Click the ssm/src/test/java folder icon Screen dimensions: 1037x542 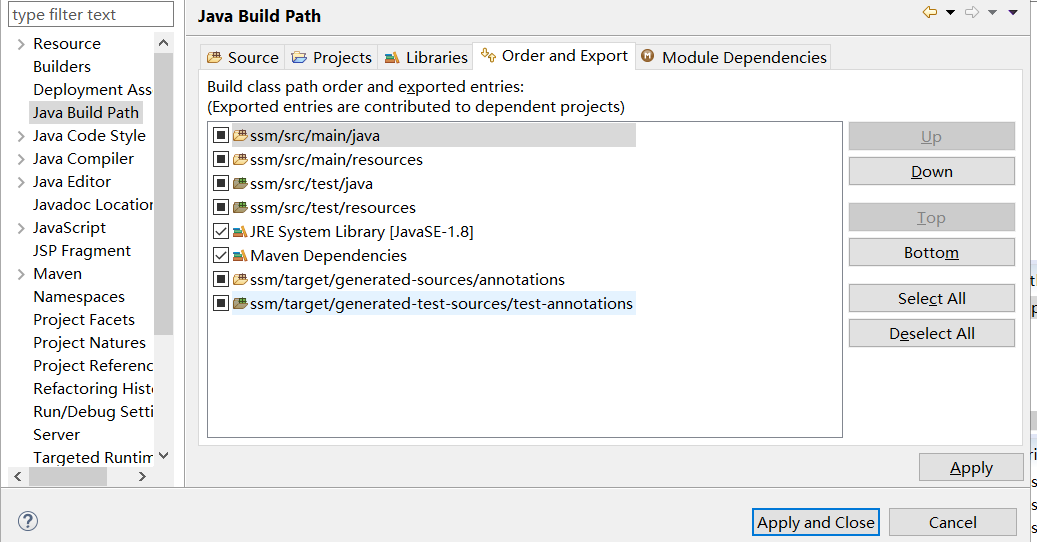[240, 183]
